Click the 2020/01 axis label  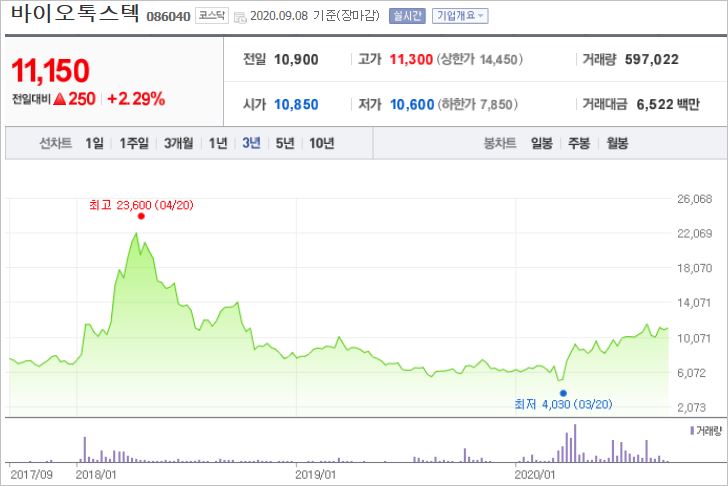point(534,474)
